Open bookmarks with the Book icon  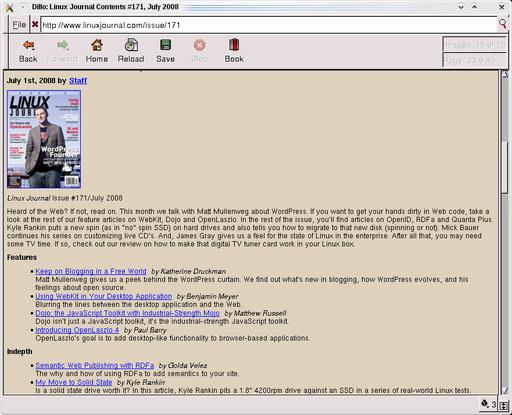[x=234, y=45]
